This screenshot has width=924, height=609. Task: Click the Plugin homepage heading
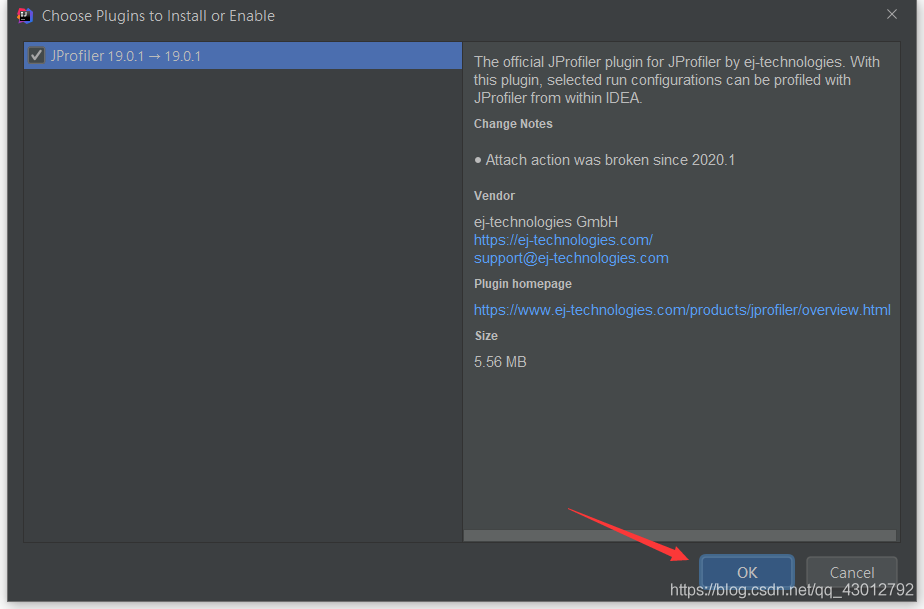coord(523,284)
